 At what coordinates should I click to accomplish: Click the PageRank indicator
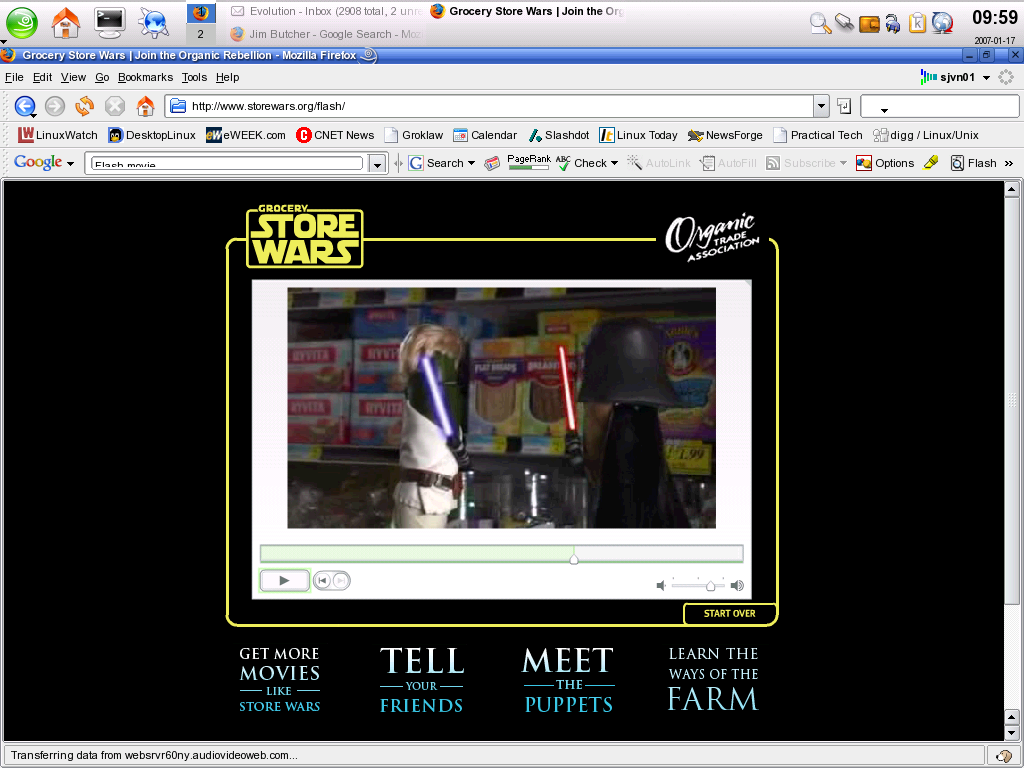coord(529,163)
